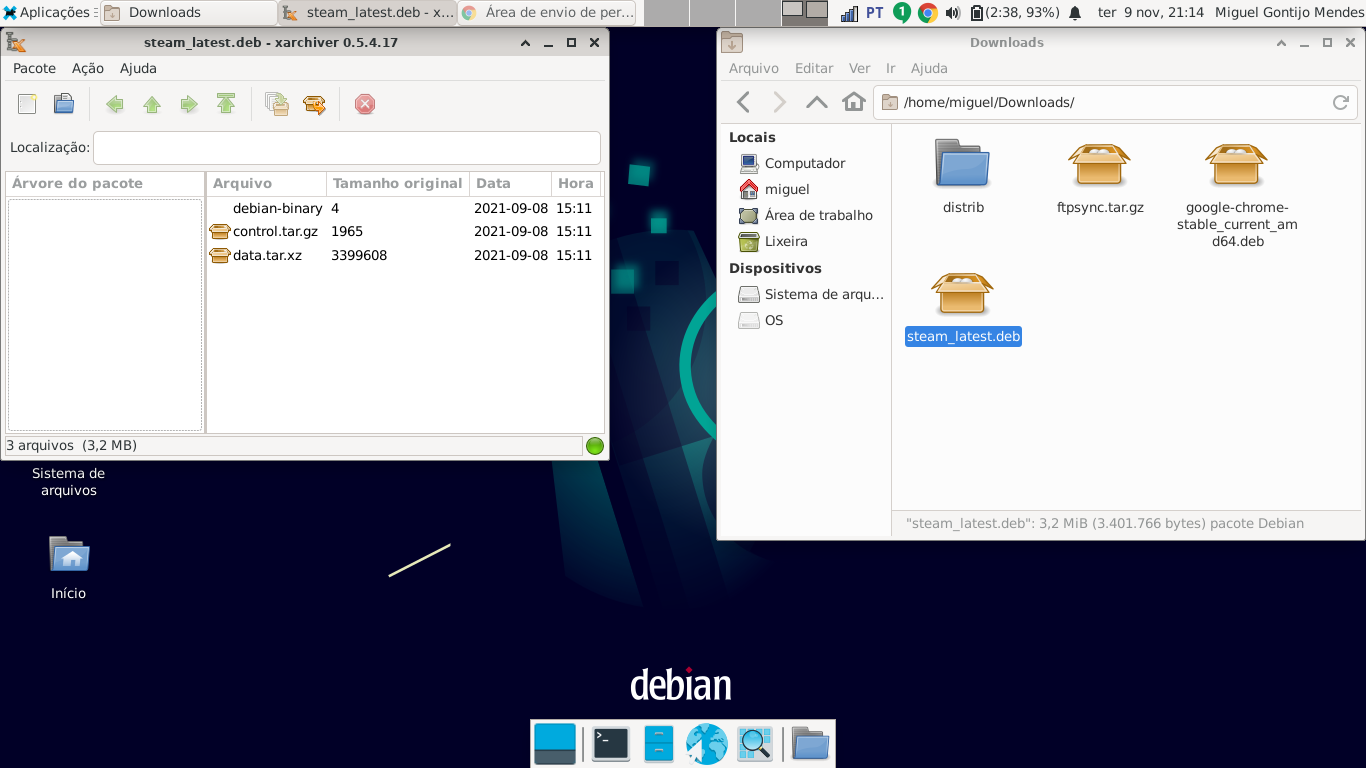
Task: Sort by the Arquivo column header
Action: click(x=266, y=183)
